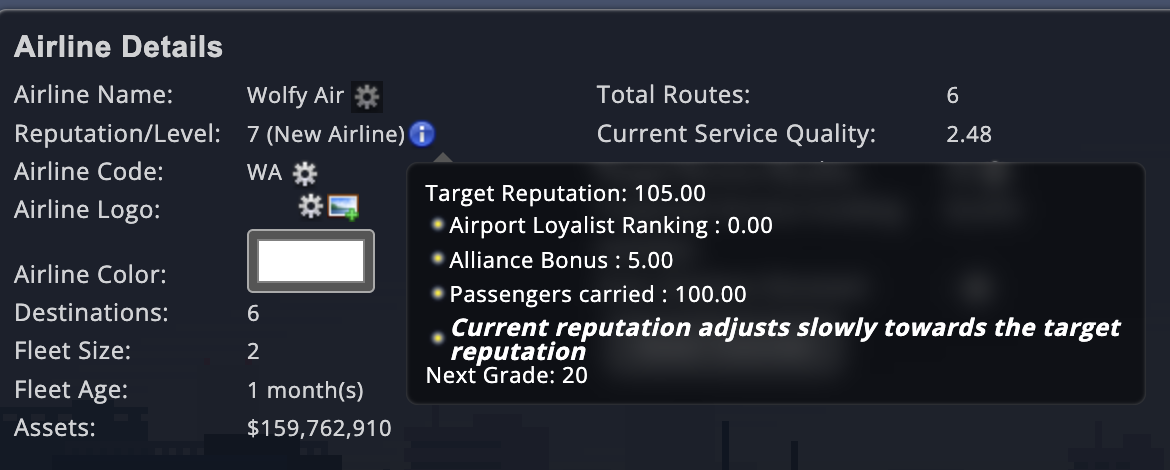
Task: Click the Total Routes label
Action: 673,96
